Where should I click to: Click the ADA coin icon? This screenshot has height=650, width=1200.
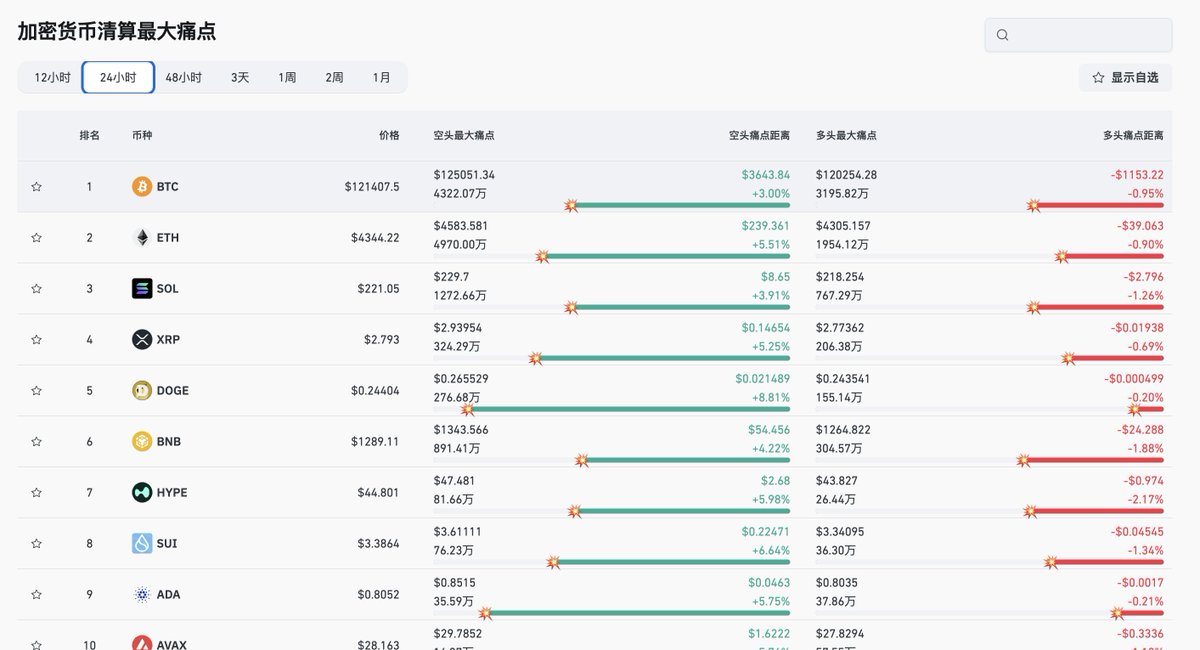(142, 595)
